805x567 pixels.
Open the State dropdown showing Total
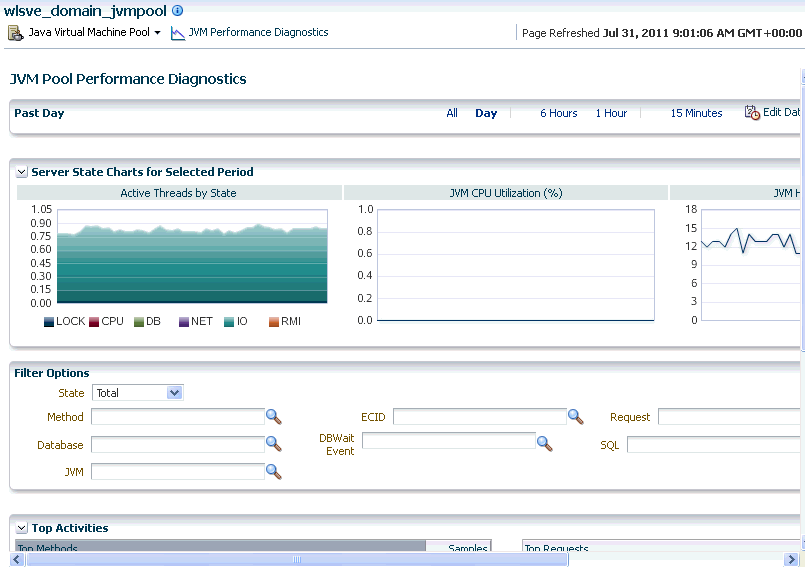(x=138, y=393)
